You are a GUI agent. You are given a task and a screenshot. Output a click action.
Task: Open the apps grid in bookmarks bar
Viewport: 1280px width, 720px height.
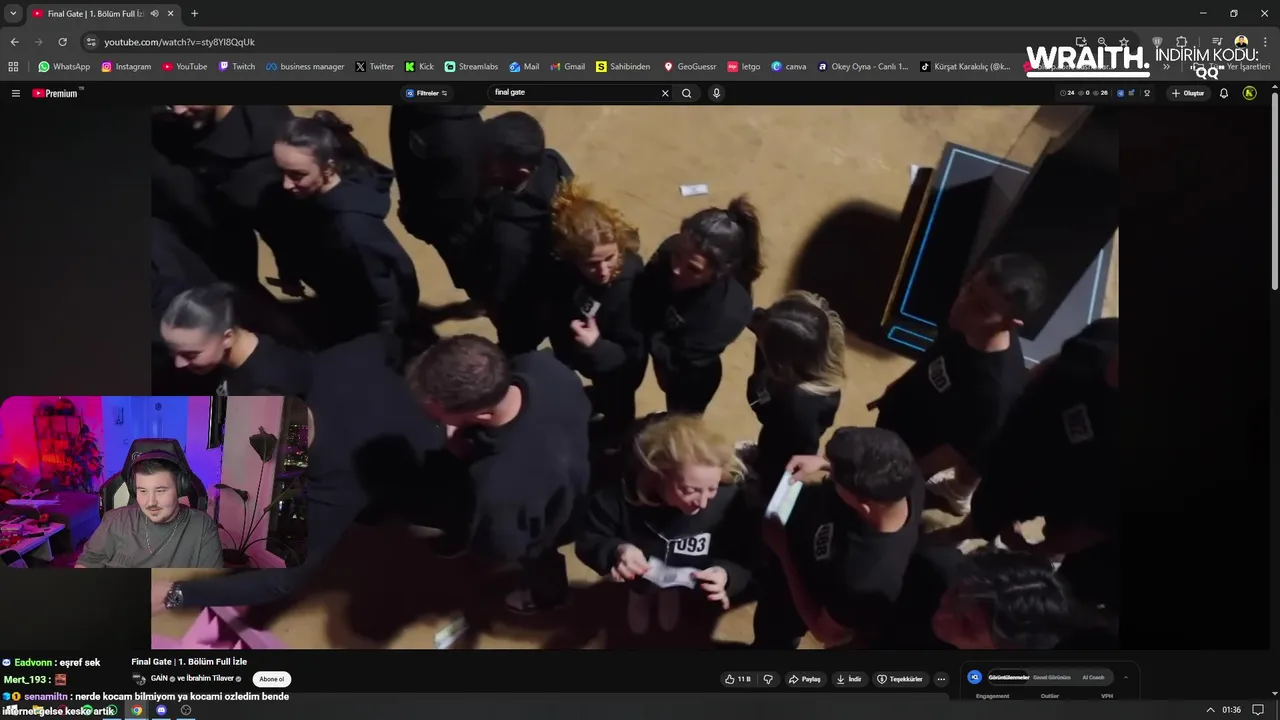tap(13, 67)
